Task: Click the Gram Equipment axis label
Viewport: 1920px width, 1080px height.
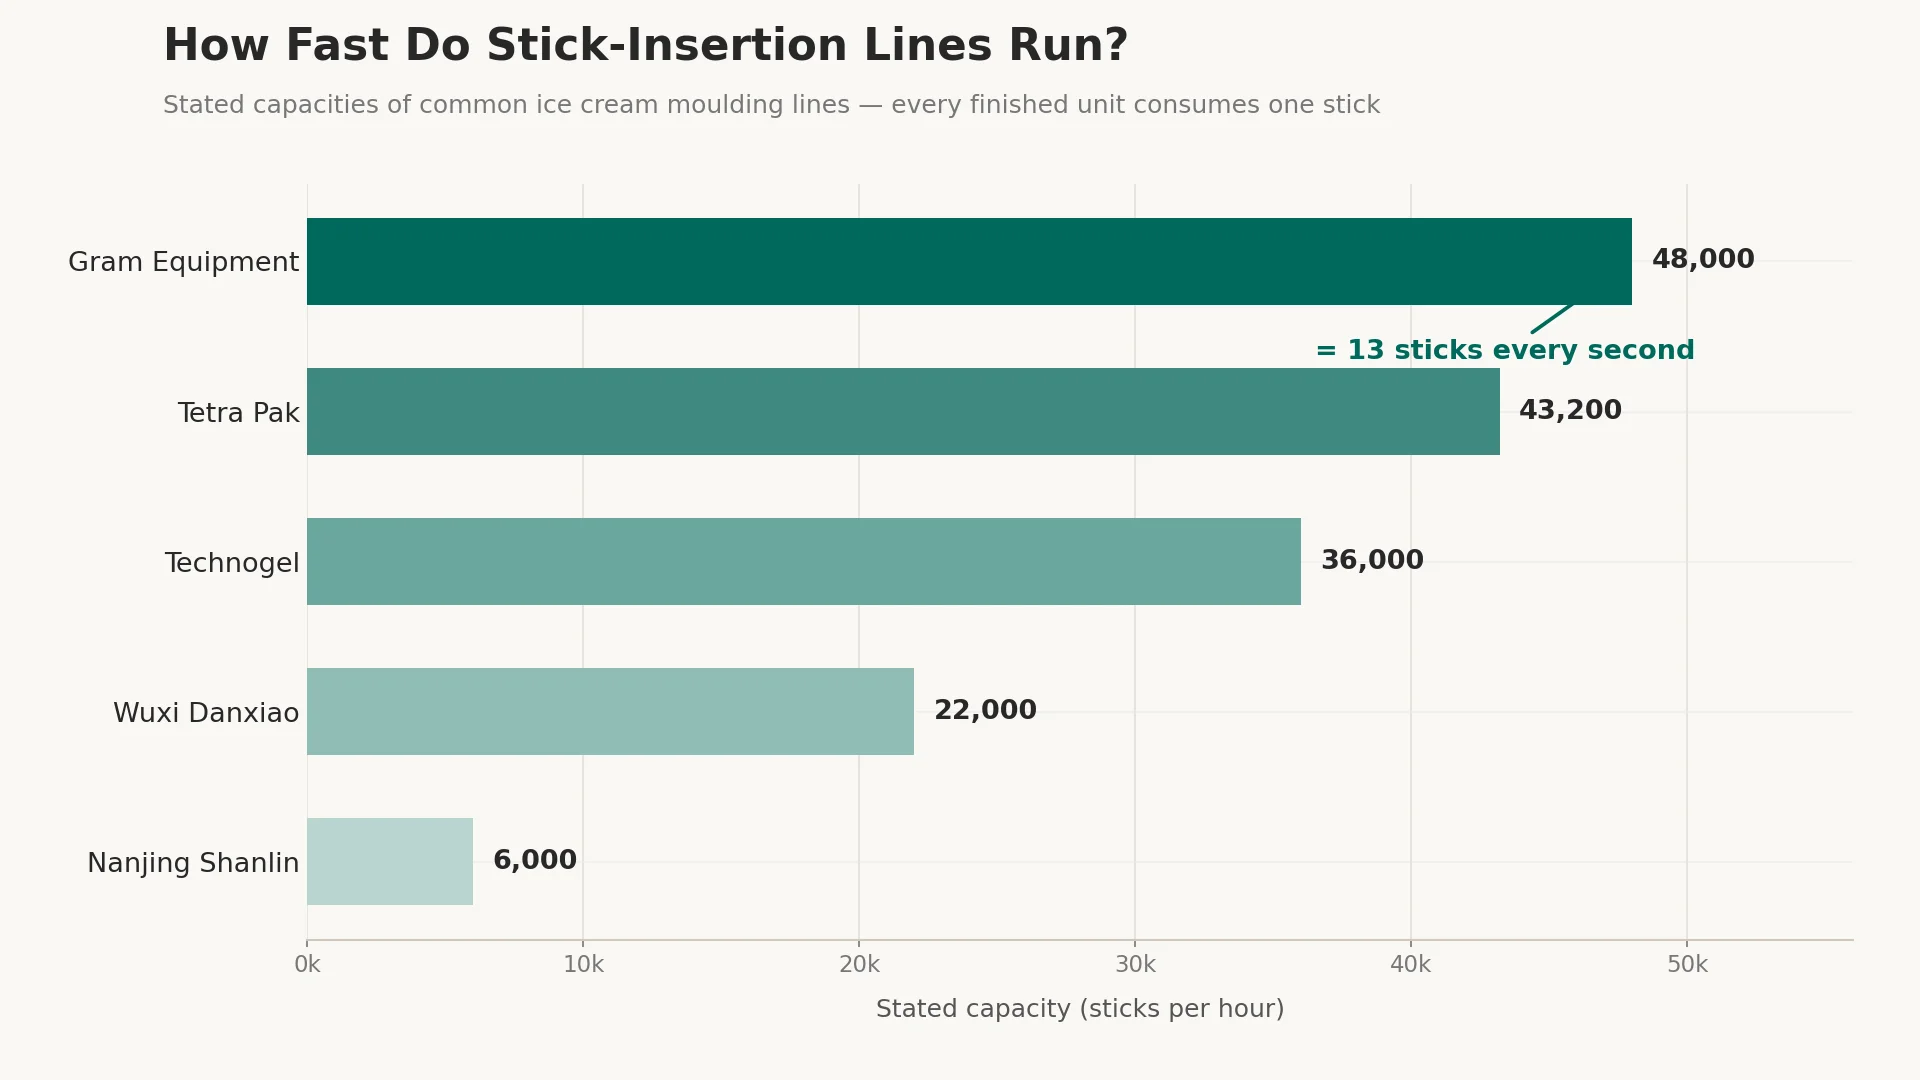Action: [183, 262]
